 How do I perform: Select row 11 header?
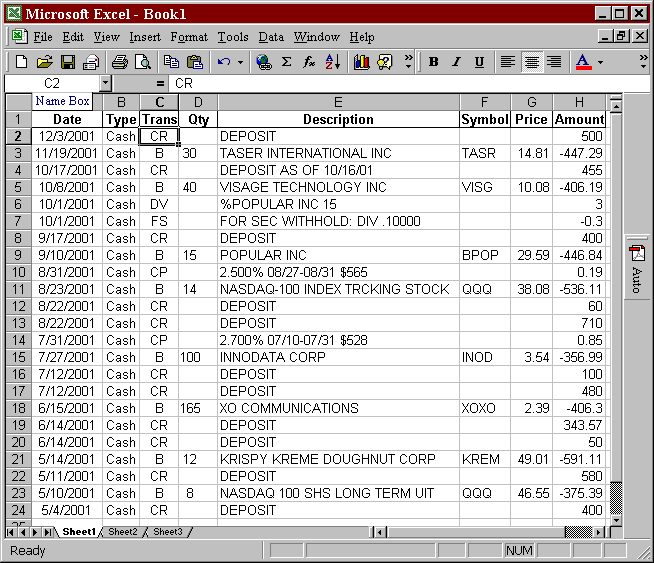click(x=18, y=289)
